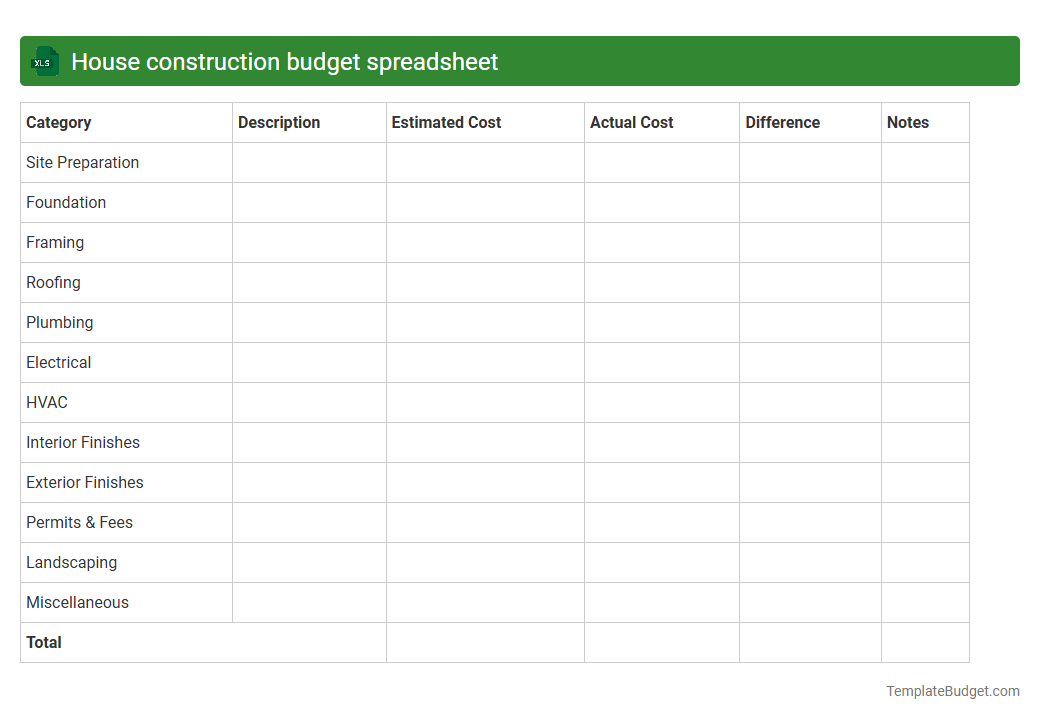Click the Electrical category cell
The width and height of the screenshot is (1040, 720).
point(58,362)
